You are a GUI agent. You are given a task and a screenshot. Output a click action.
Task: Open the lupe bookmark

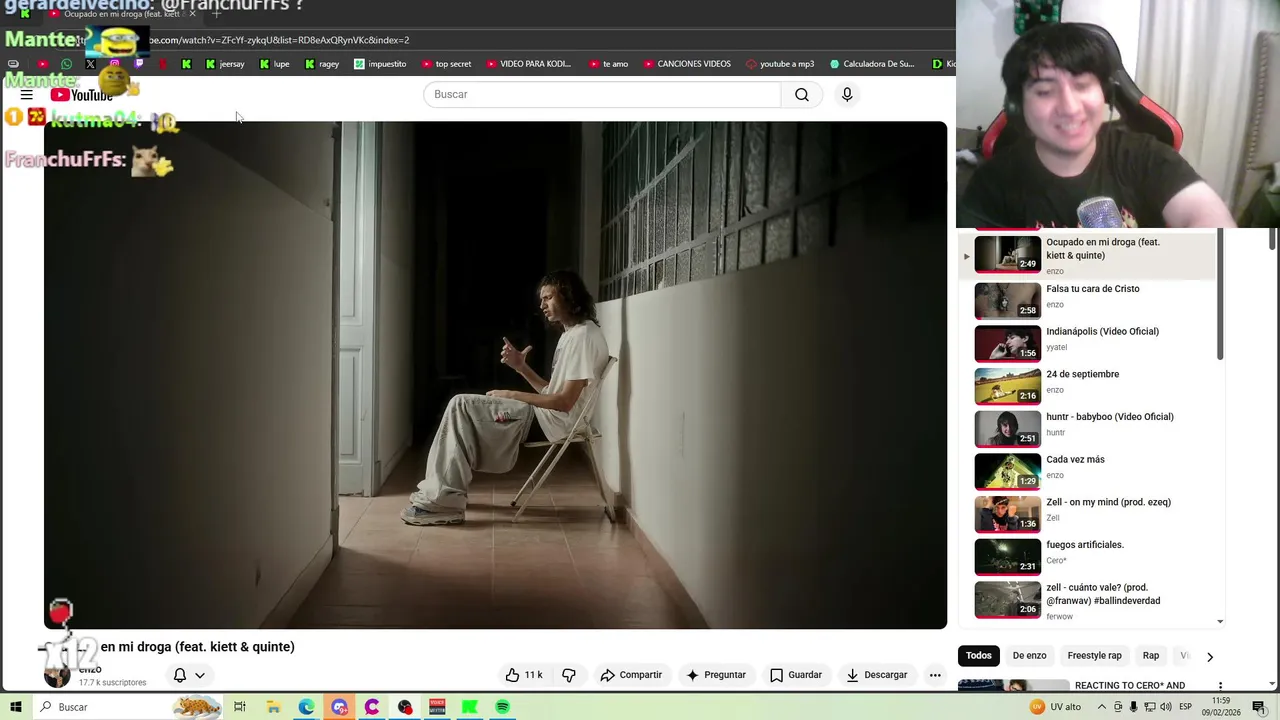point(274,64)
